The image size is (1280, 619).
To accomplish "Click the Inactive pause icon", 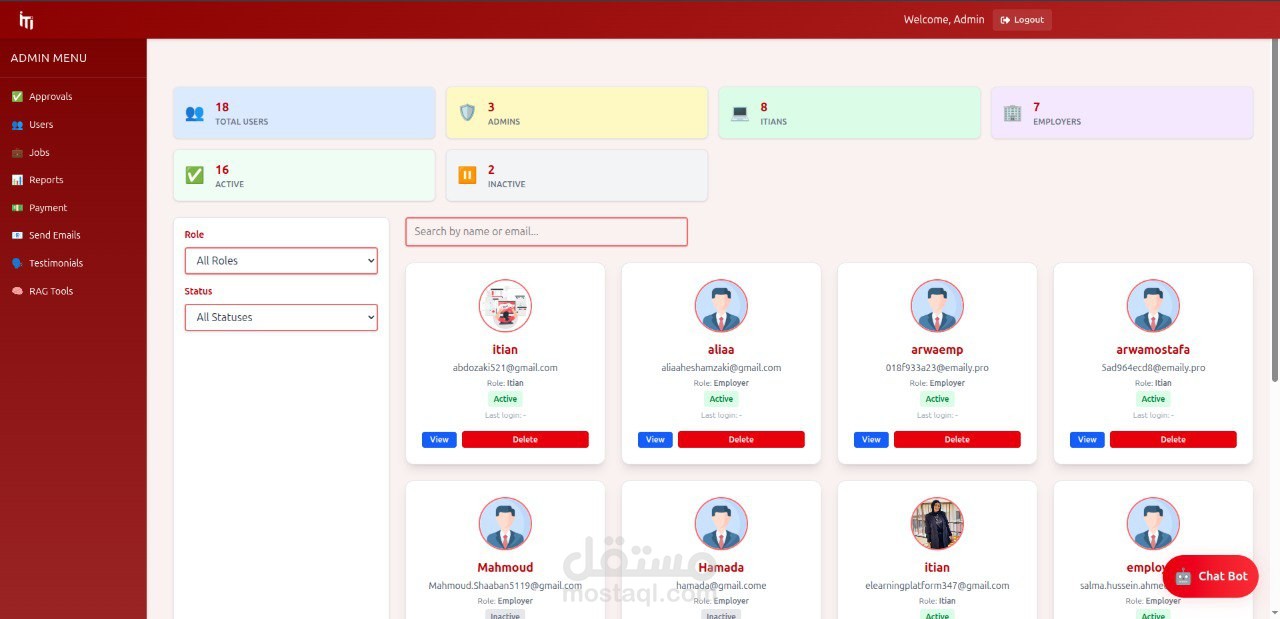I will pos(467,176).
